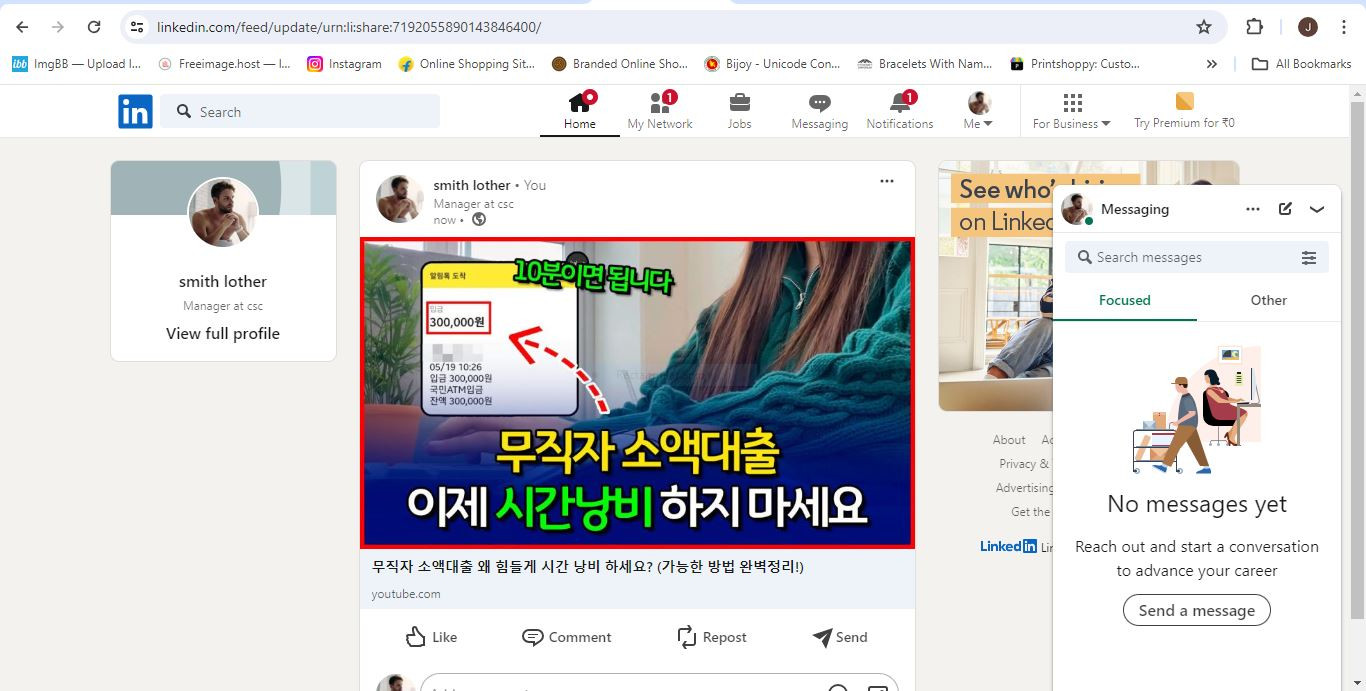
Task: Send the post via message
Action: pos(839,637)
